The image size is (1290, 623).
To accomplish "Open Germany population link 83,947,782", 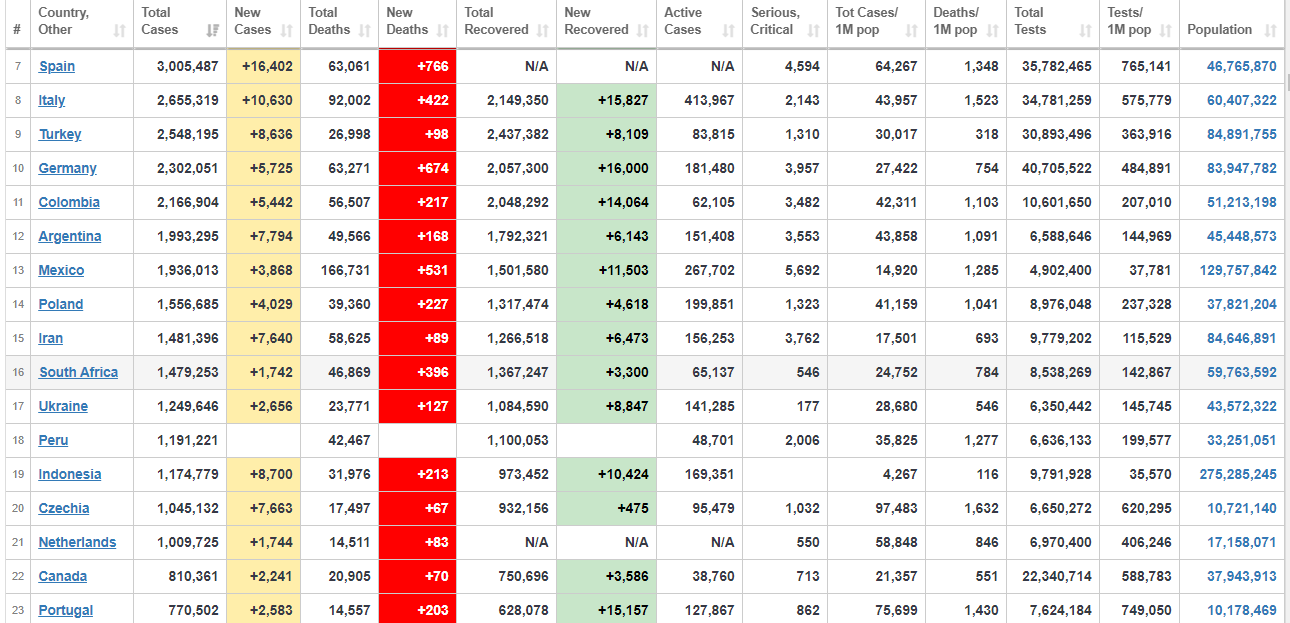I will [x=1242, y=168].
